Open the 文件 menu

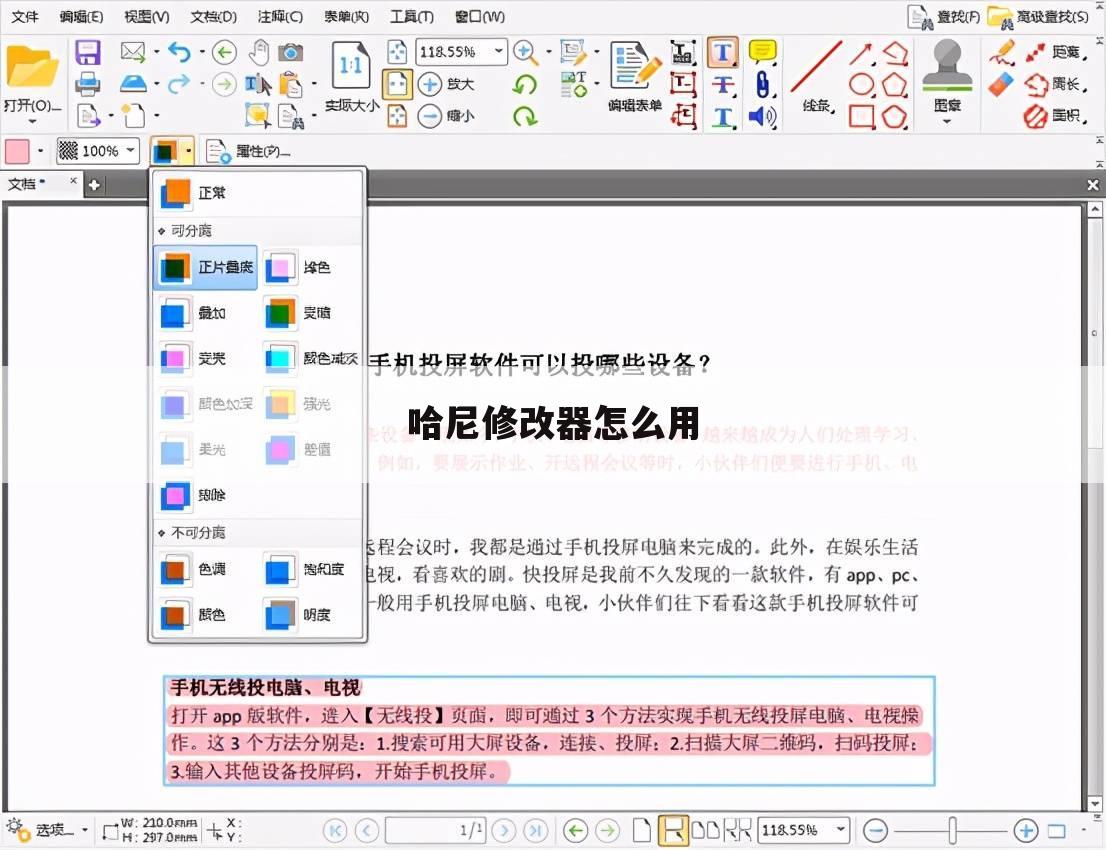[x=25, y=16]
